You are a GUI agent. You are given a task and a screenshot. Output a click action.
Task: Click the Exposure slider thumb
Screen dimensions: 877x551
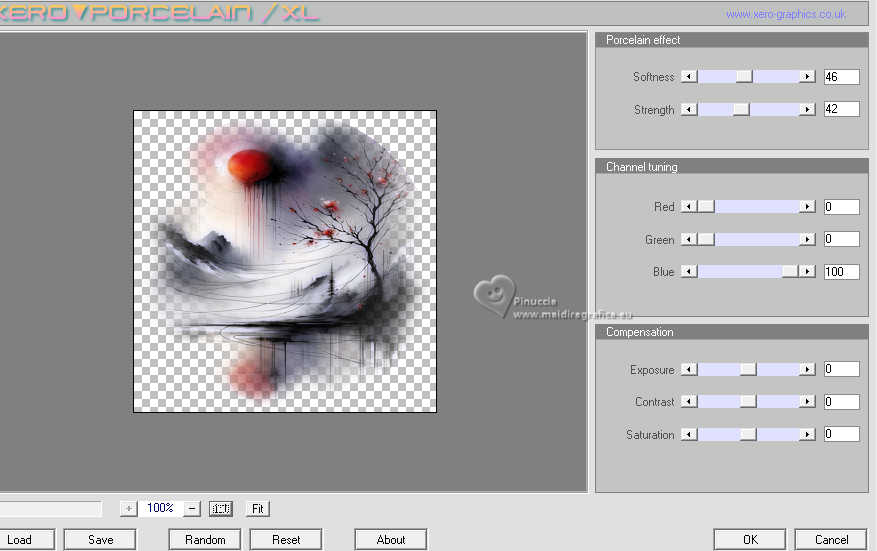point(748,369)
